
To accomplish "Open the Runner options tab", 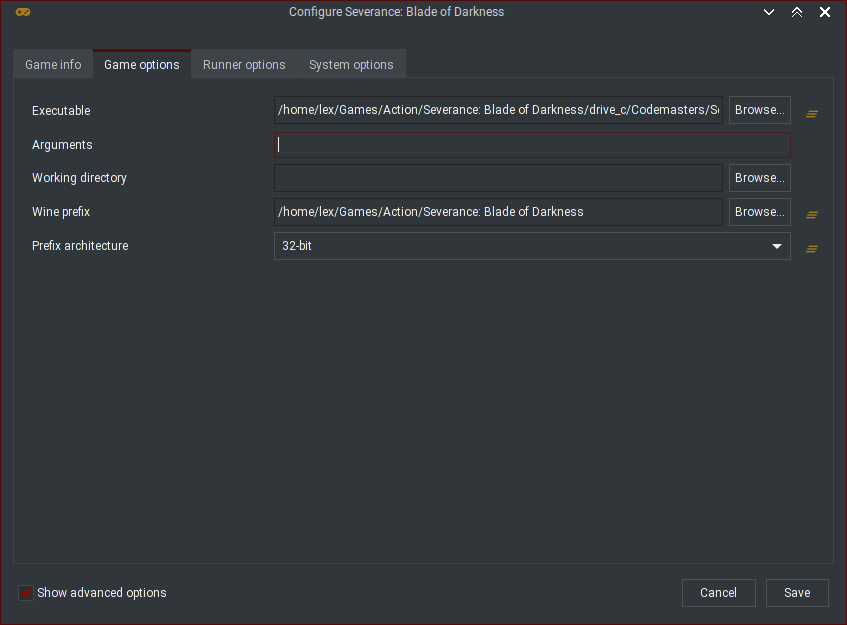I will [244, 64].
